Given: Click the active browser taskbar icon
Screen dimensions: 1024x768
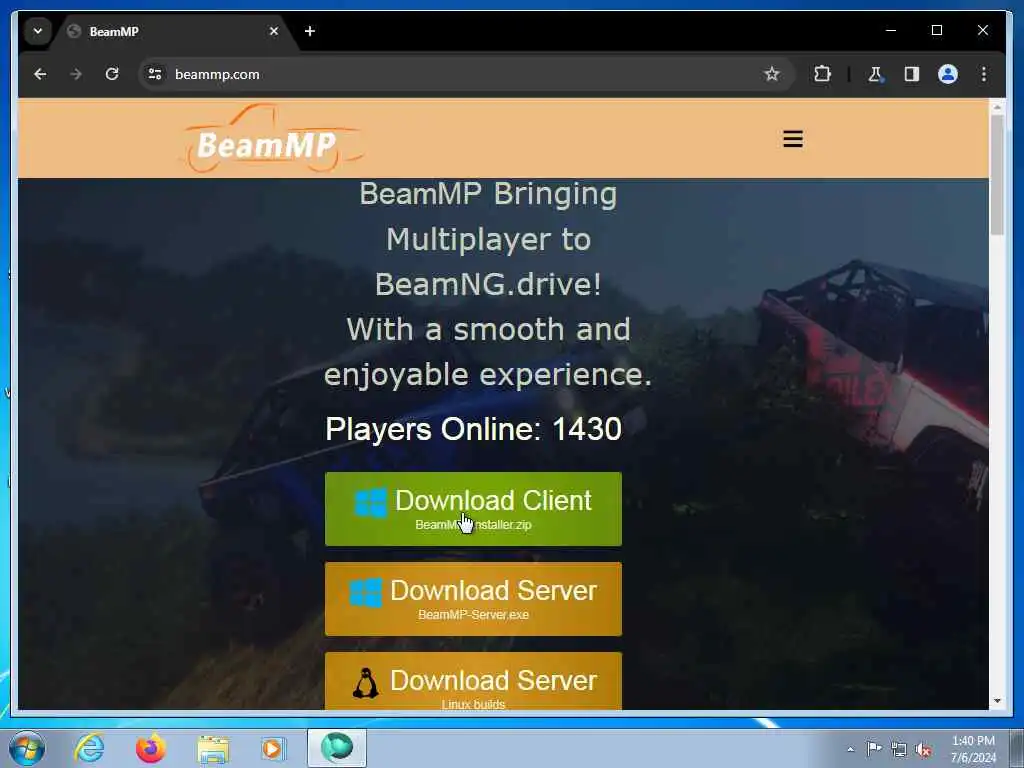Looking at the screenshot, I should tap(337, 748).
